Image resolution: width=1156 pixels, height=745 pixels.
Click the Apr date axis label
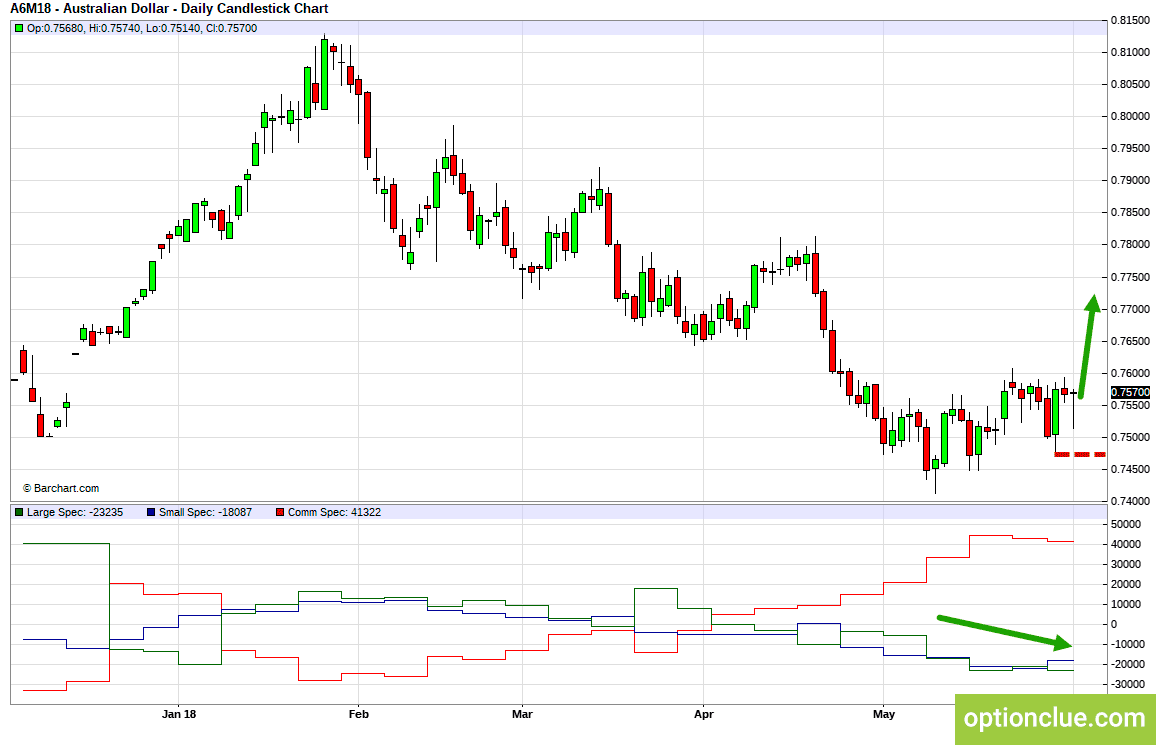703,714
